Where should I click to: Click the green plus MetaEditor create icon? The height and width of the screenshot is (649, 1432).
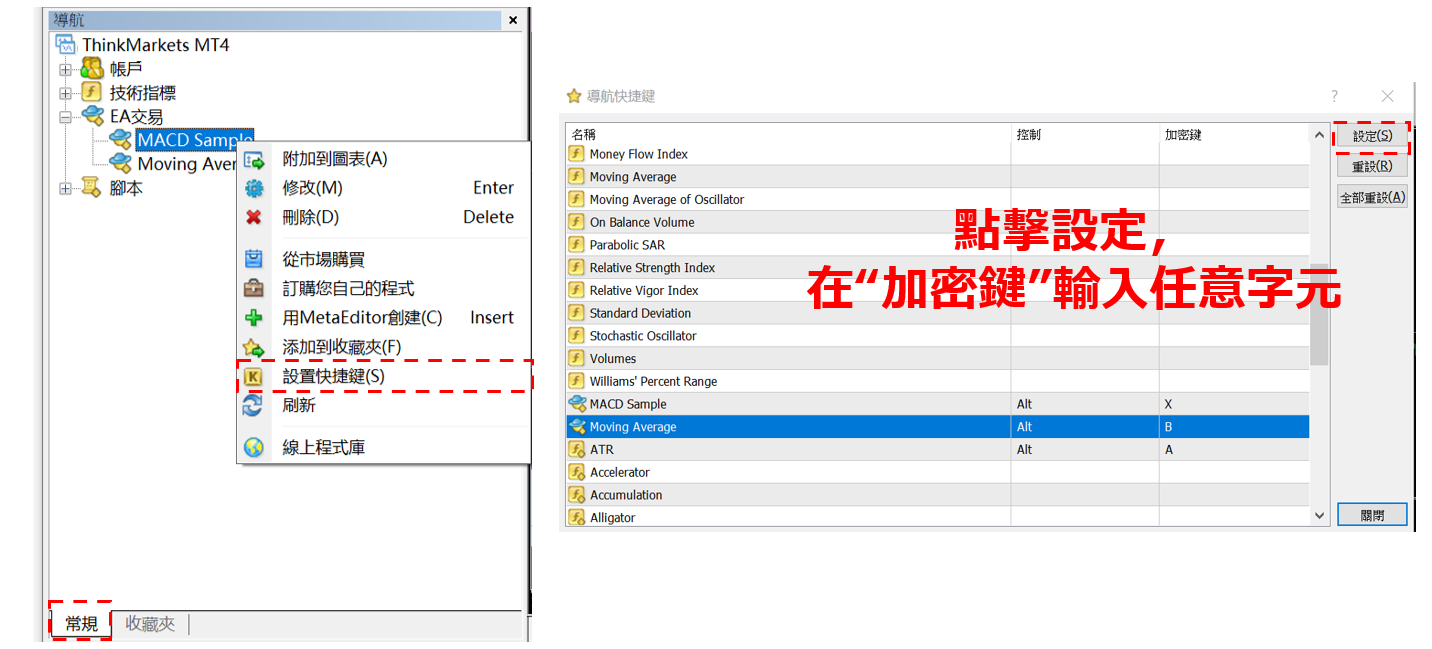[254, 318]
